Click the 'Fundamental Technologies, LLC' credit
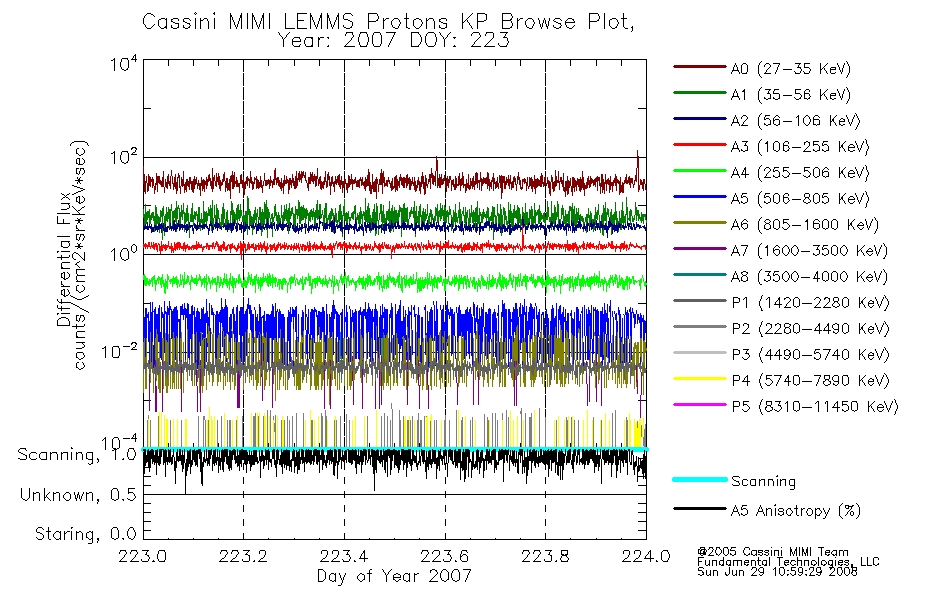 tap(788, 562)
